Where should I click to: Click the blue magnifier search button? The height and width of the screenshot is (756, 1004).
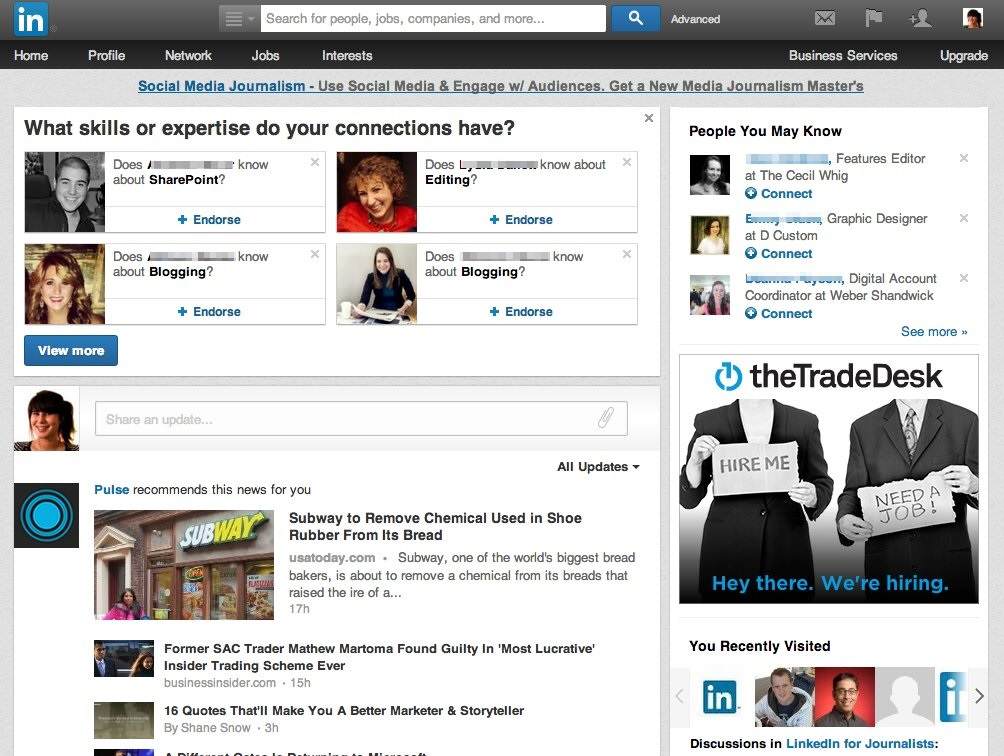635,19
